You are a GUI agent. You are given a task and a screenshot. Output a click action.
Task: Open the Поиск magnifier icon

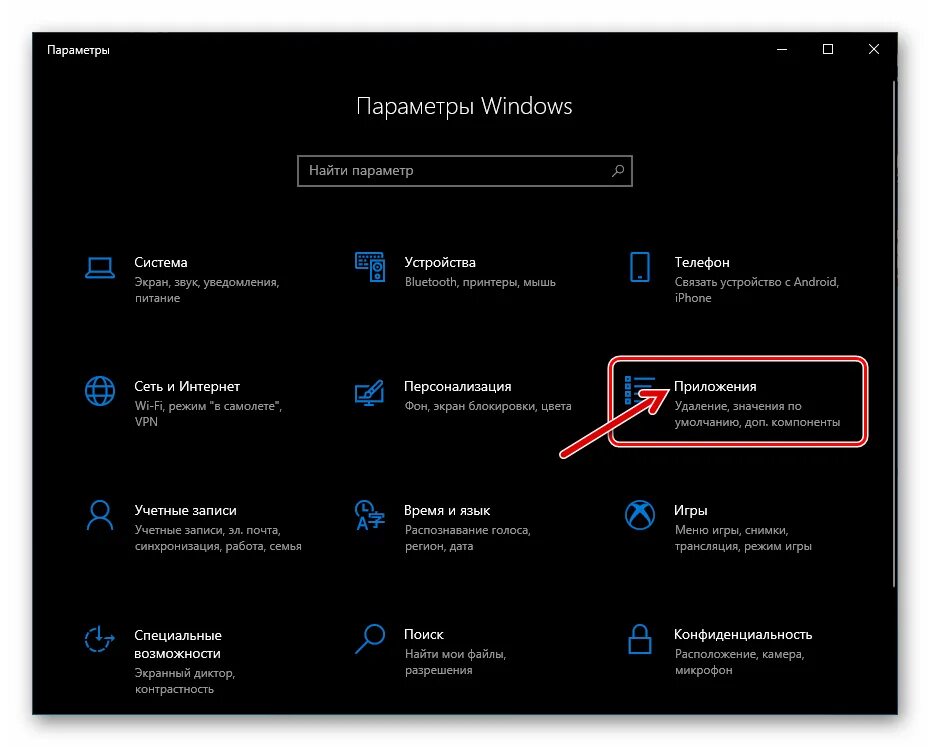point(370,639)
